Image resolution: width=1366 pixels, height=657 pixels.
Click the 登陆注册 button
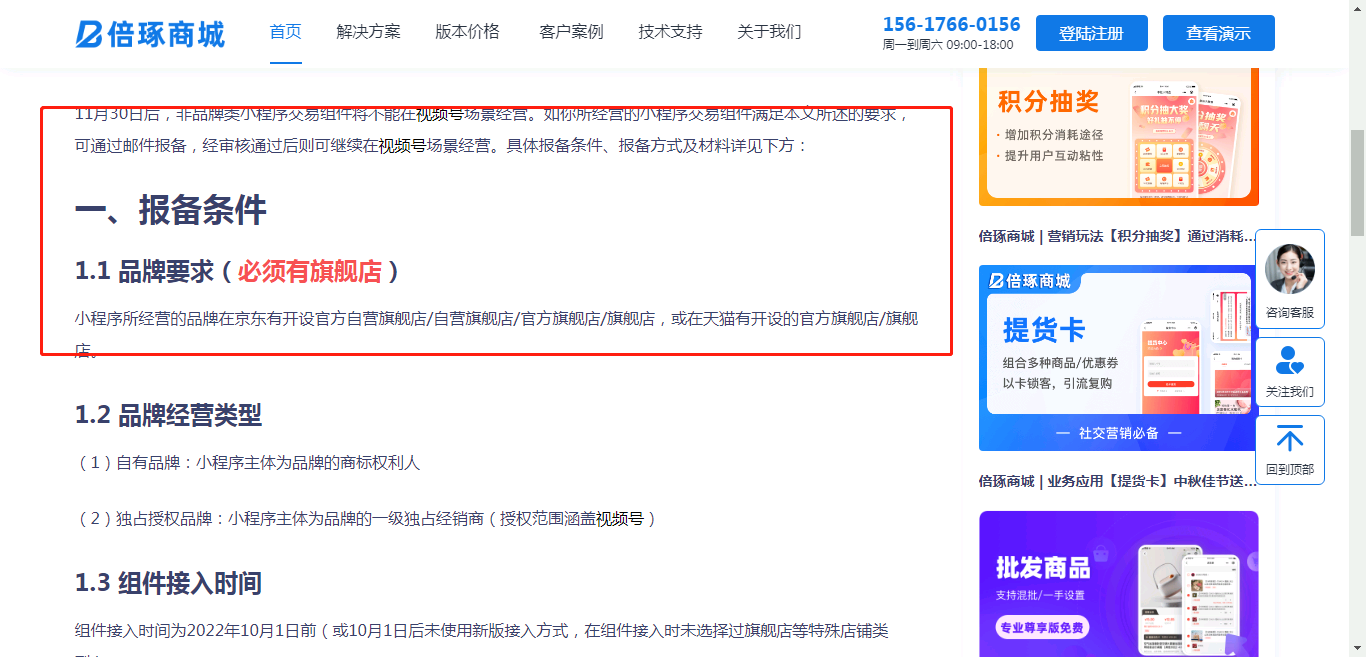[x=1091, y=33]
